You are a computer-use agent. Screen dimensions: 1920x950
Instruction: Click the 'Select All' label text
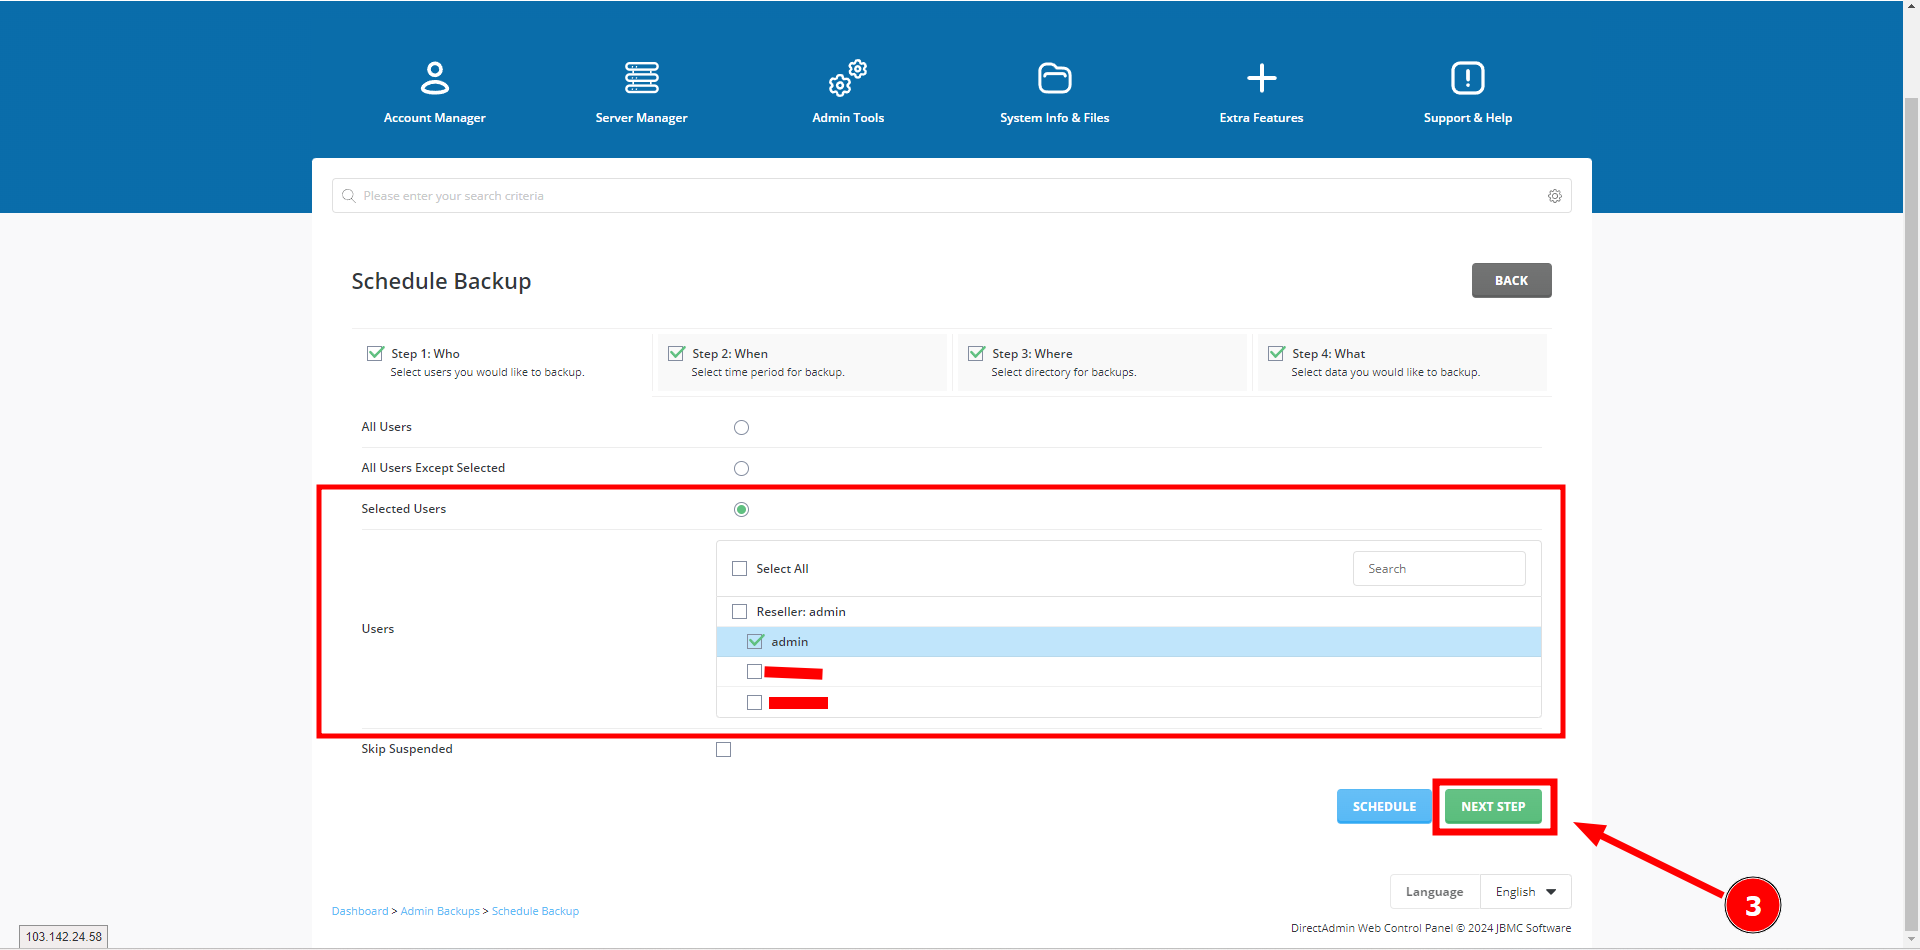782,569
